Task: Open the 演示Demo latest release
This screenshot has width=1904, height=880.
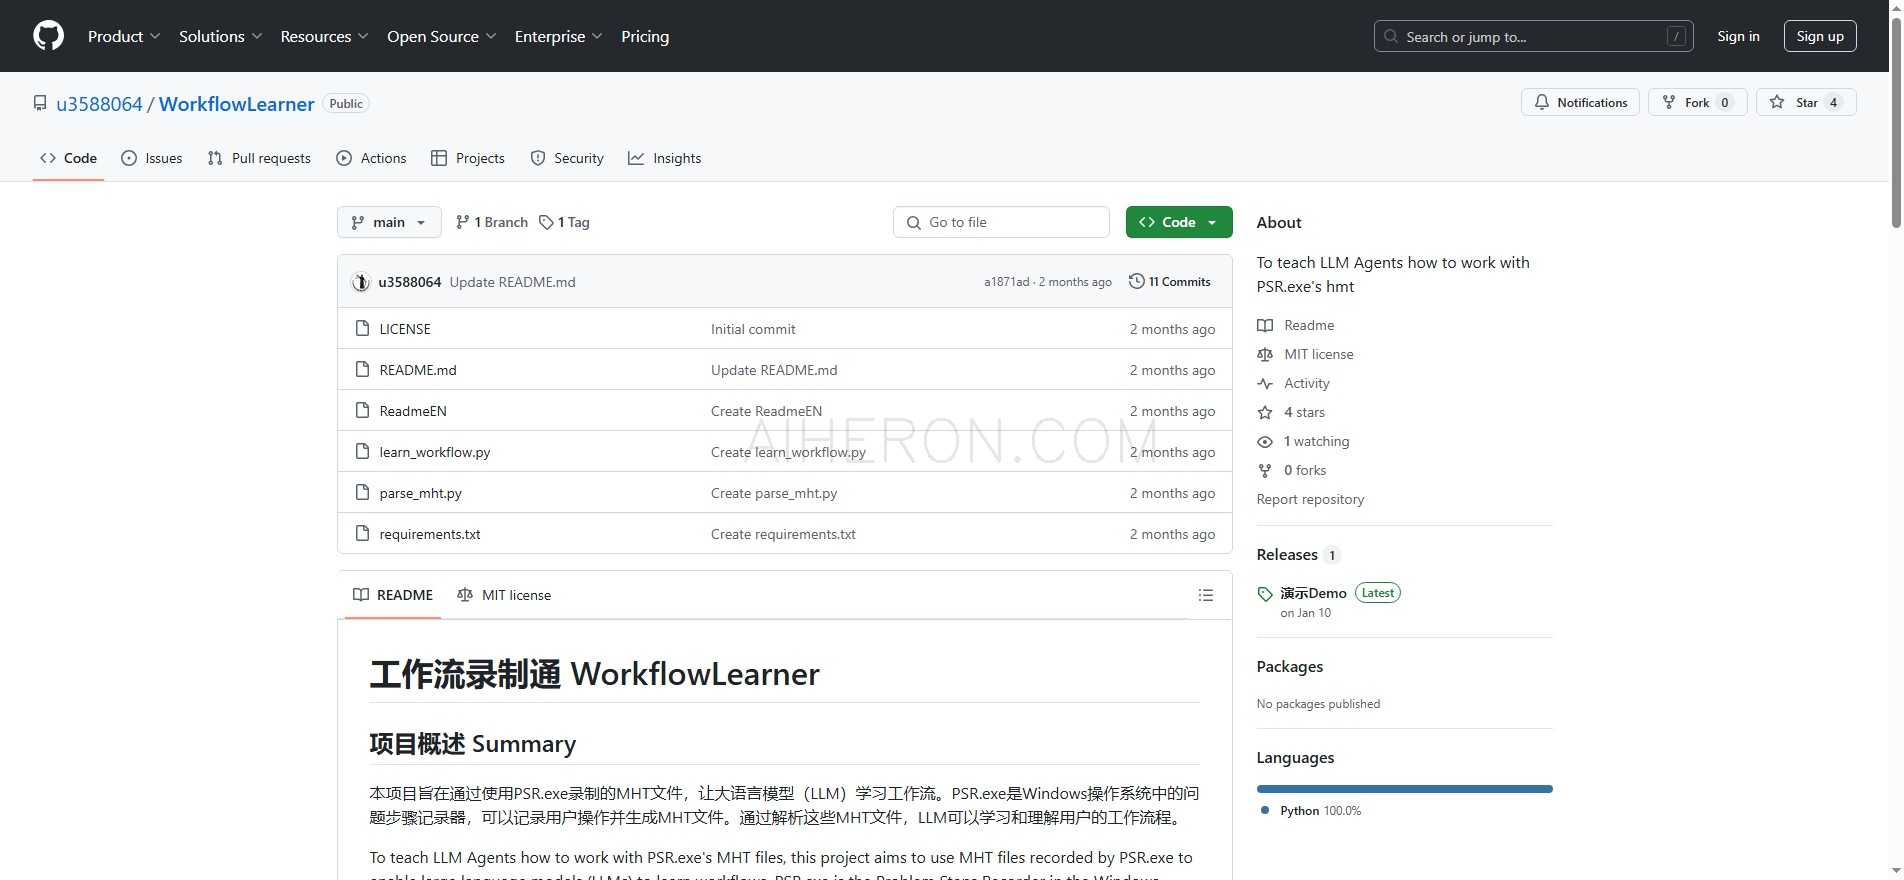Action: click(x=1313, y=593)
